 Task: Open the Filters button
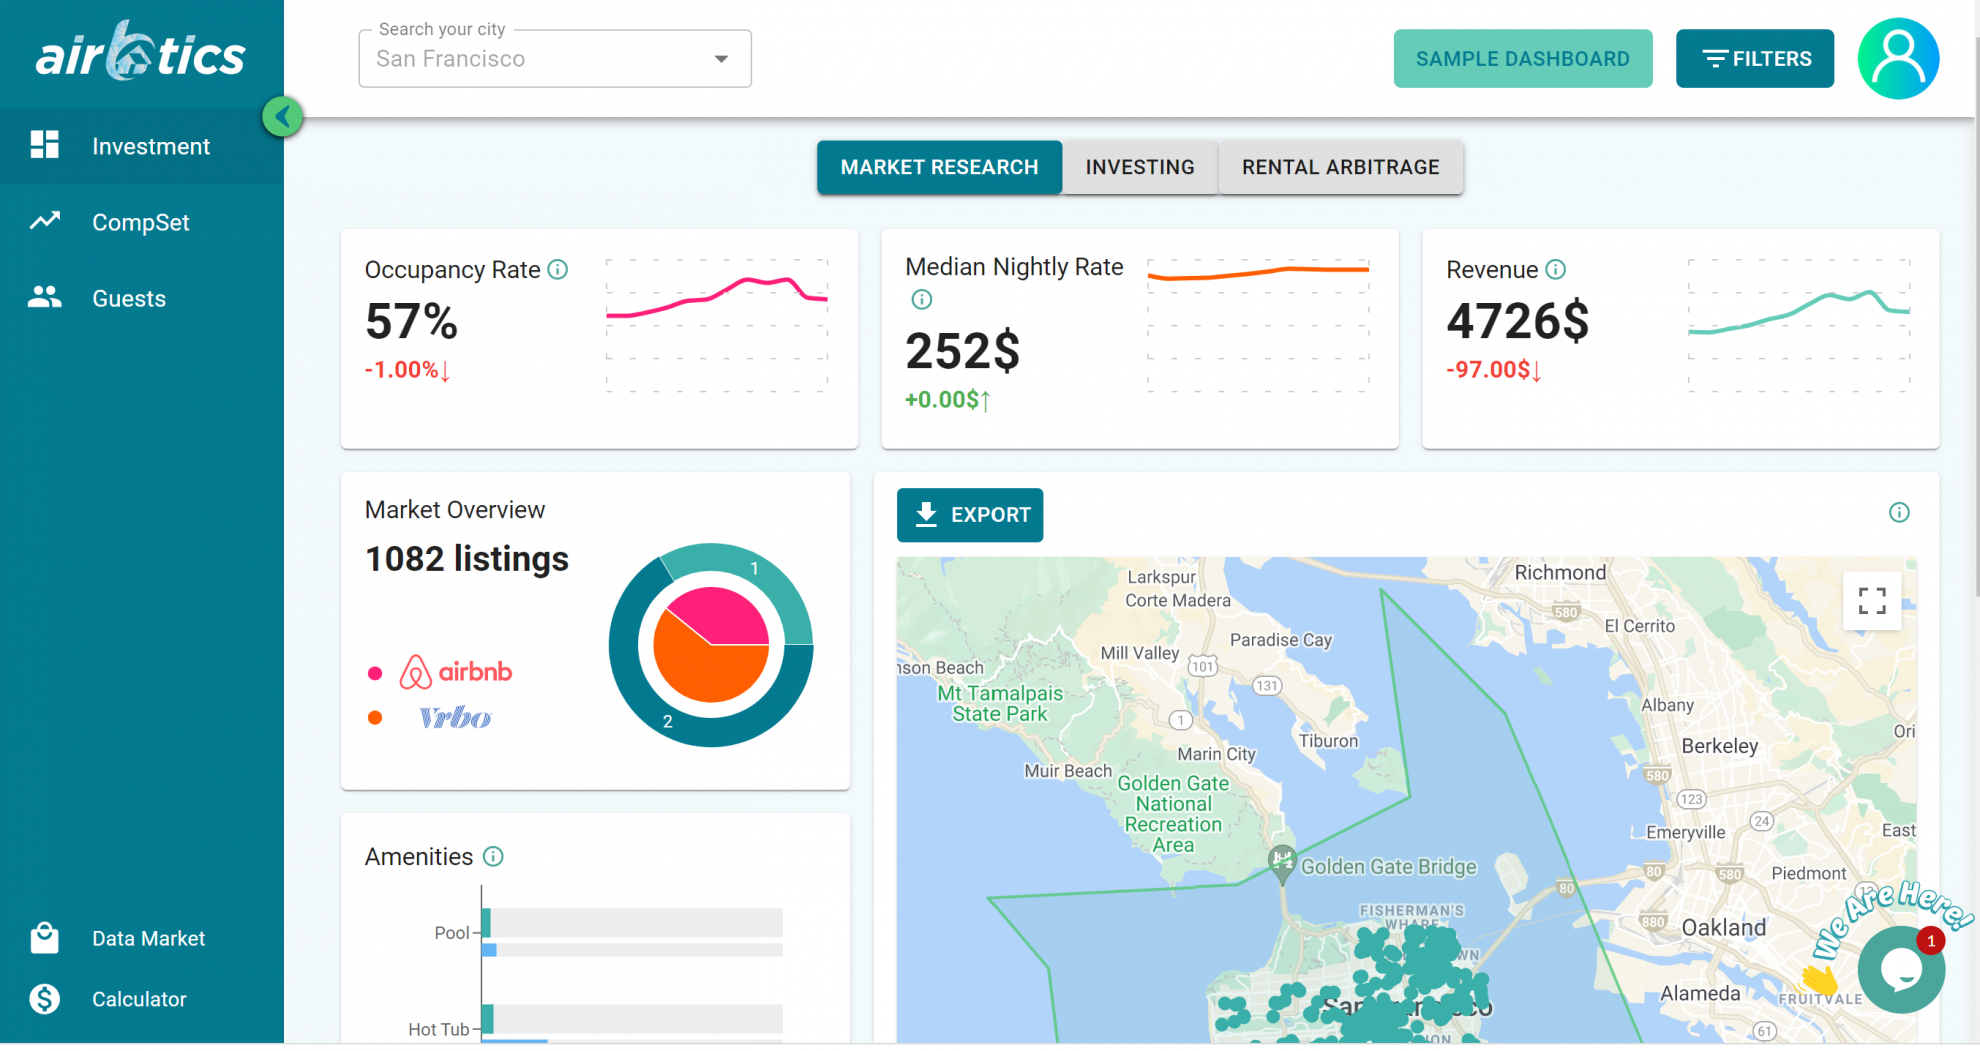point(1755,59)
